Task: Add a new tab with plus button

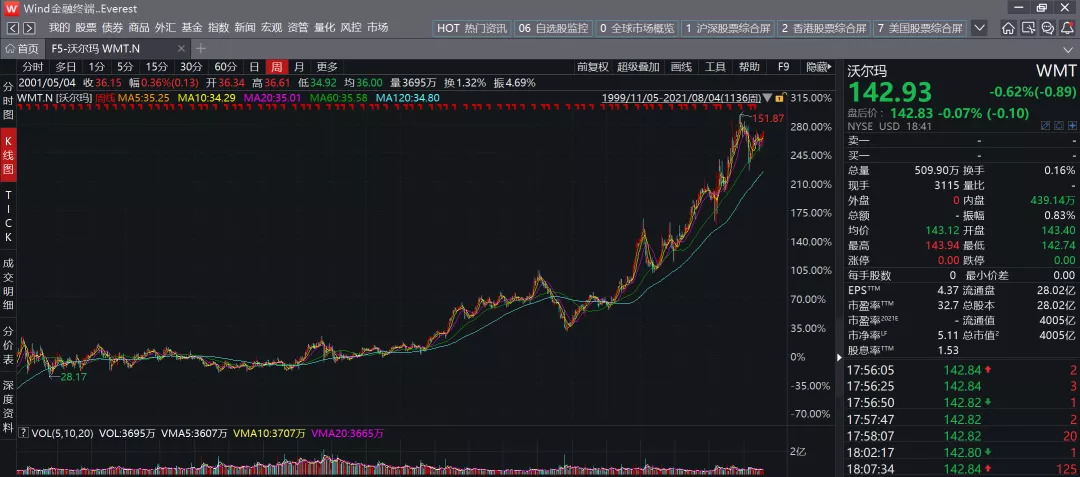Action: (x=200, y=48)
